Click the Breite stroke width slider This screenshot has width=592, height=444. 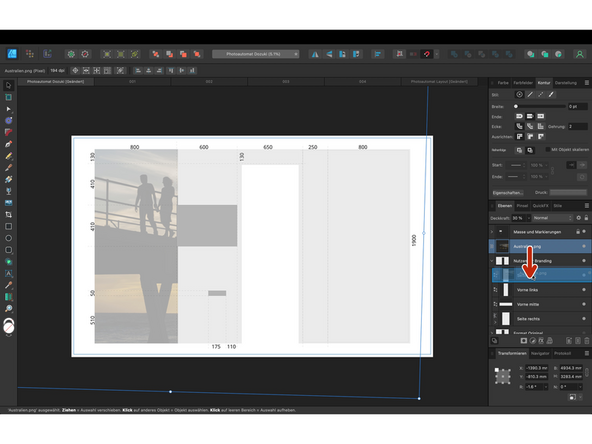coord(540,106)
